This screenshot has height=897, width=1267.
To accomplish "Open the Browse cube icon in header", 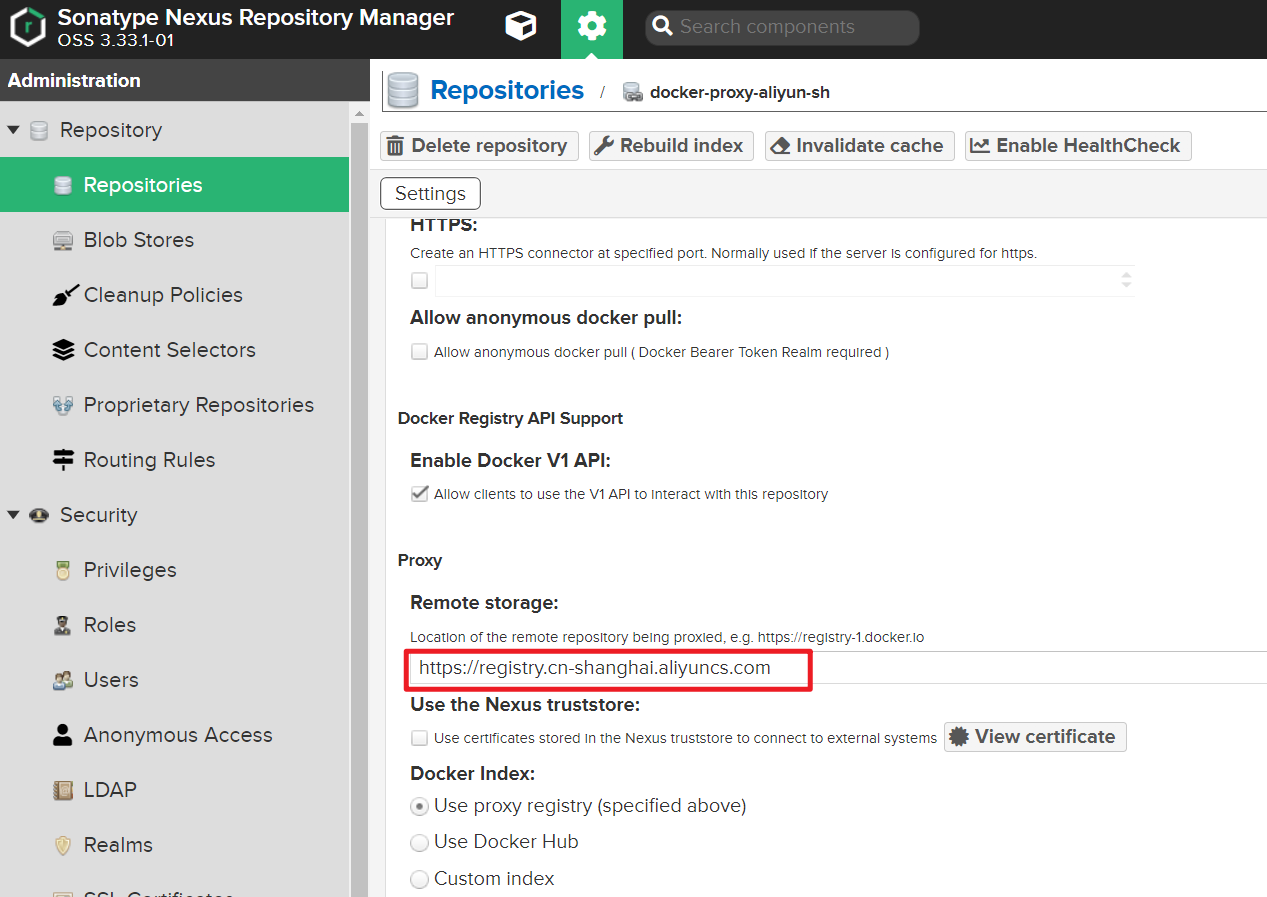I will (x=521, y=27).
